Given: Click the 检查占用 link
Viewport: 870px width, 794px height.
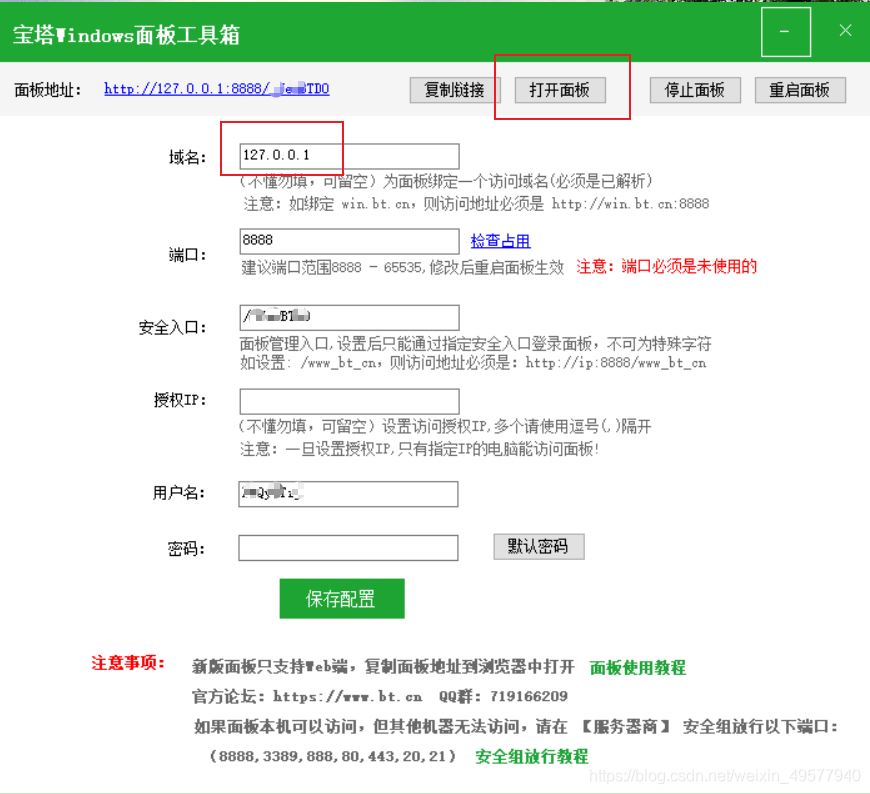Looking at the screenshot, I should coord(500,241).
